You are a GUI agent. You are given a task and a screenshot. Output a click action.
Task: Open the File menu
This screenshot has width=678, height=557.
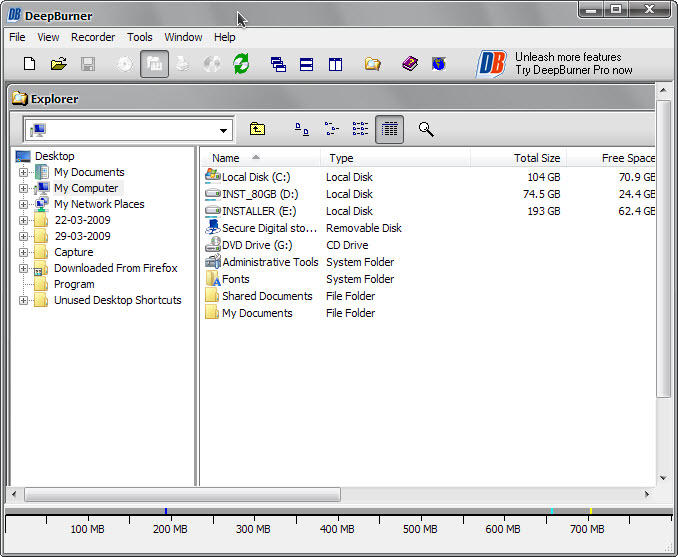[x=17, y=37]
